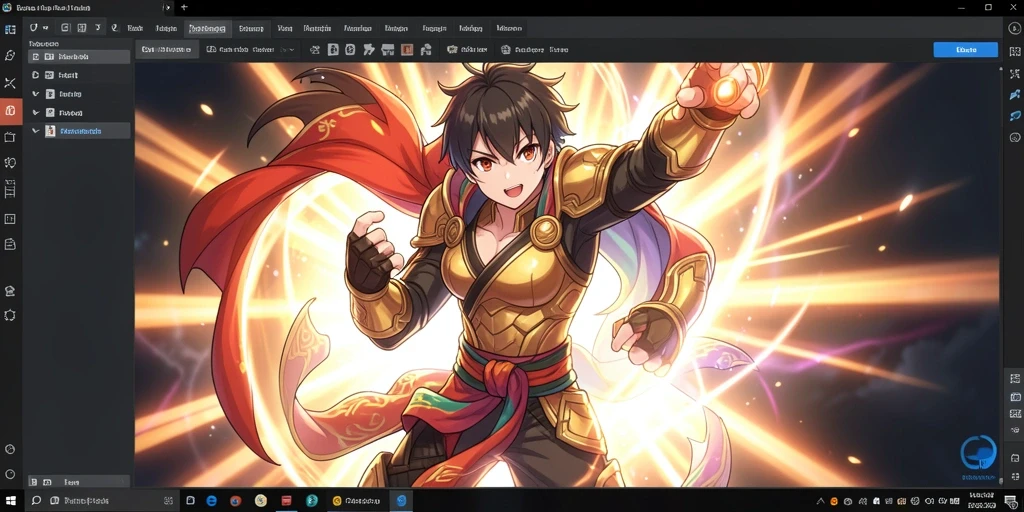Viewport: 1024px width, 512px height.
Task: Click the first icon right of the toolbar dropdown
Action: 315,49
